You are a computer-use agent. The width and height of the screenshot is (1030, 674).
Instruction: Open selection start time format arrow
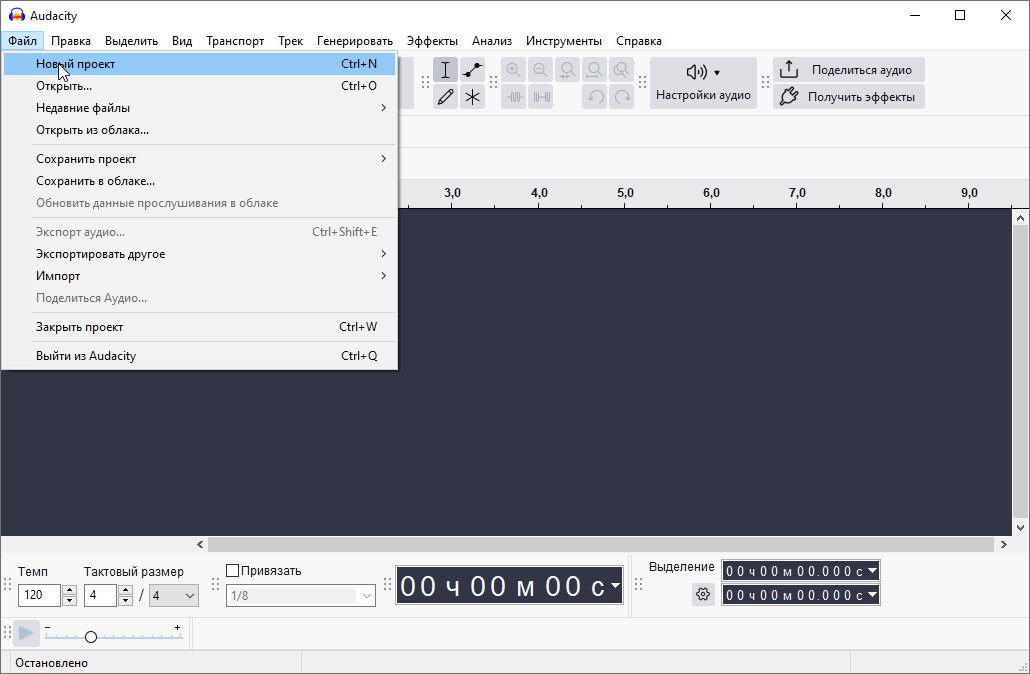[x=872, y=570]
